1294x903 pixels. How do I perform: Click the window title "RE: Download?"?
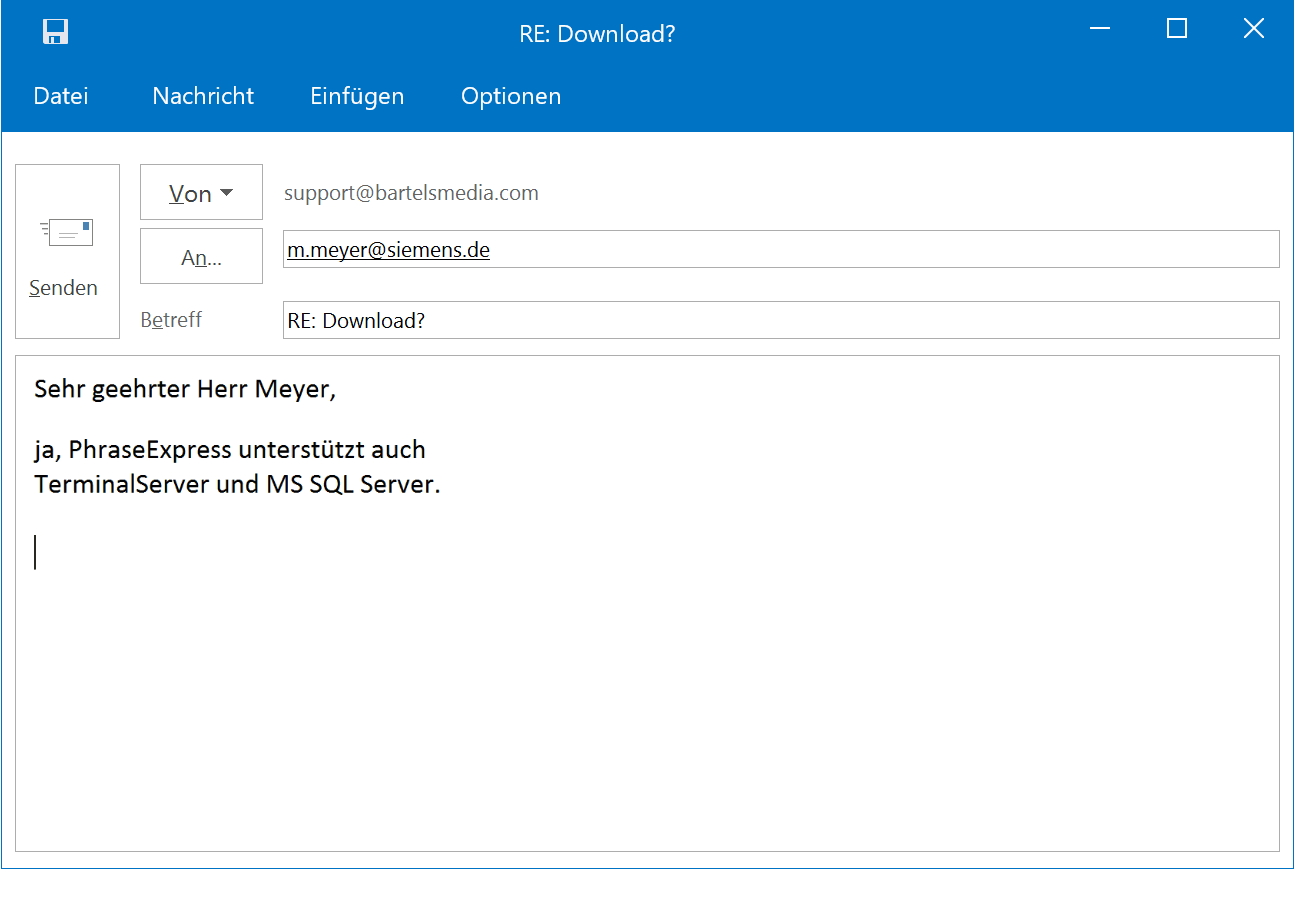[x=597, y=33]
